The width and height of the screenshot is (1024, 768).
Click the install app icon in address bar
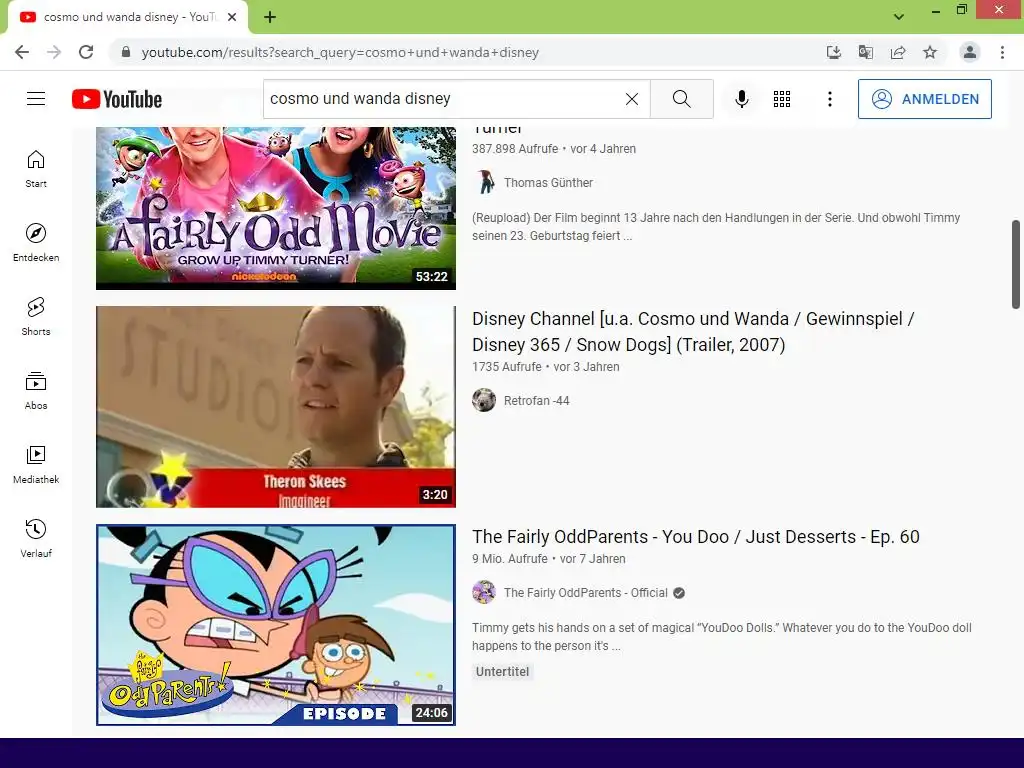coord(833,52)
